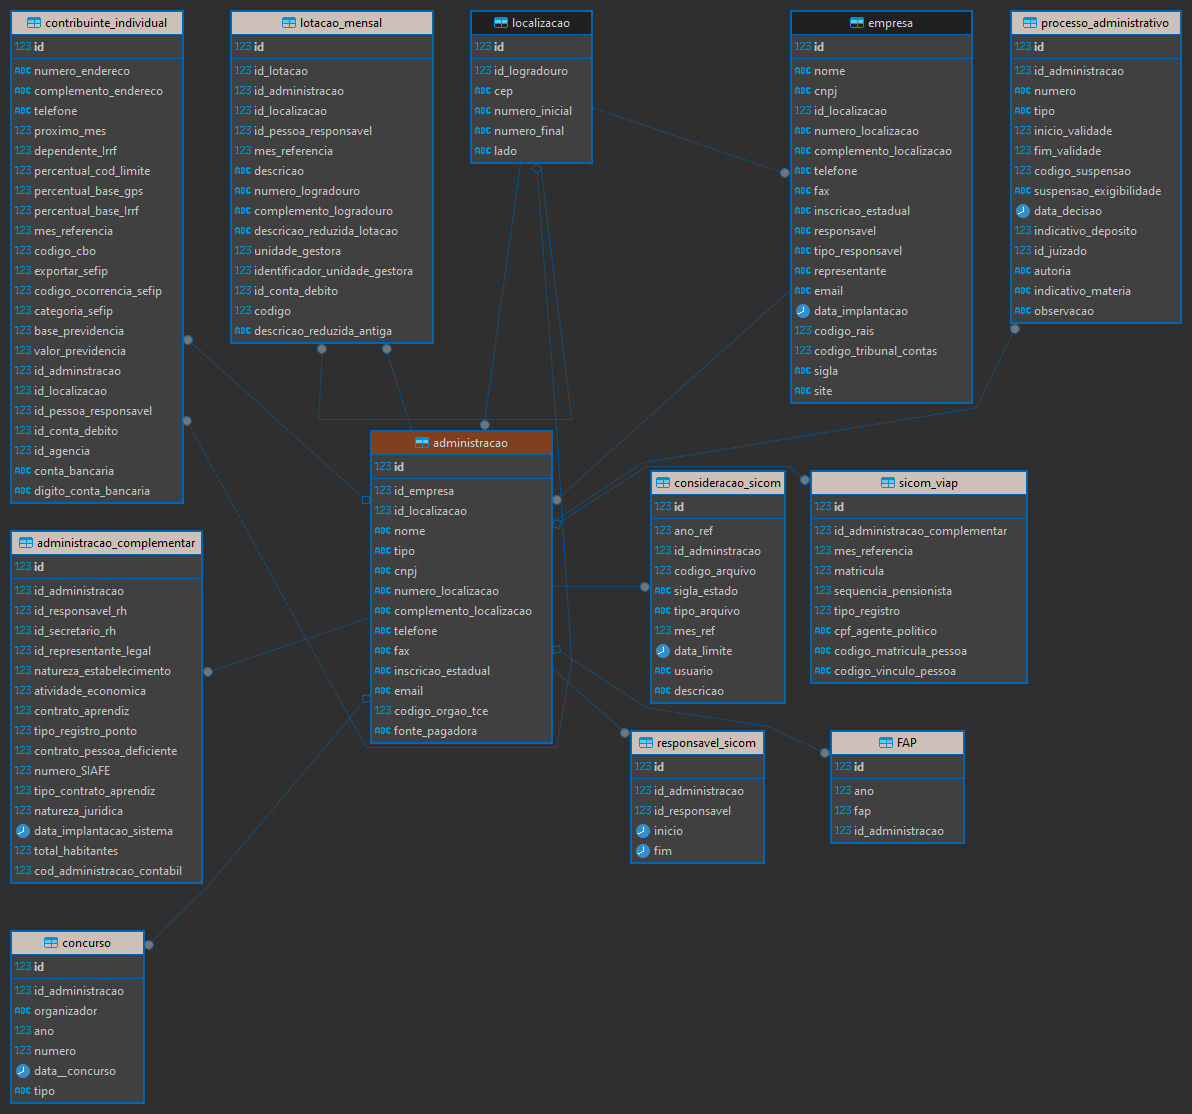Click the concurso table icon

point(51,943)
